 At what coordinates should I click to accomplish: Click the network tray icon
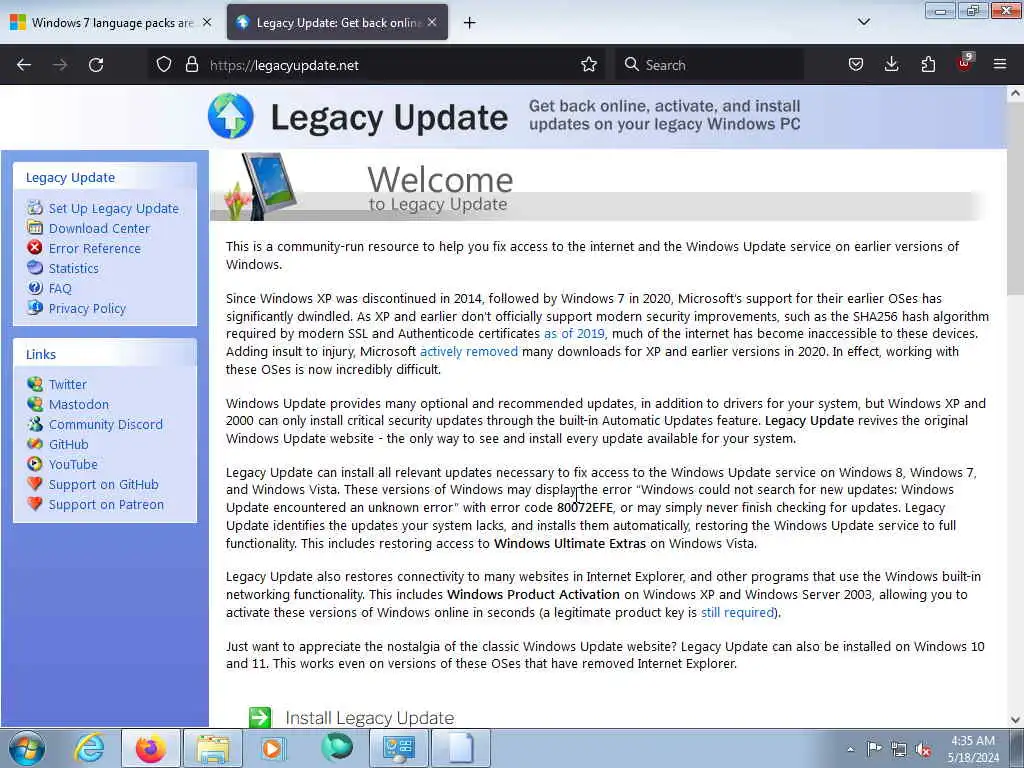(899, 749)
